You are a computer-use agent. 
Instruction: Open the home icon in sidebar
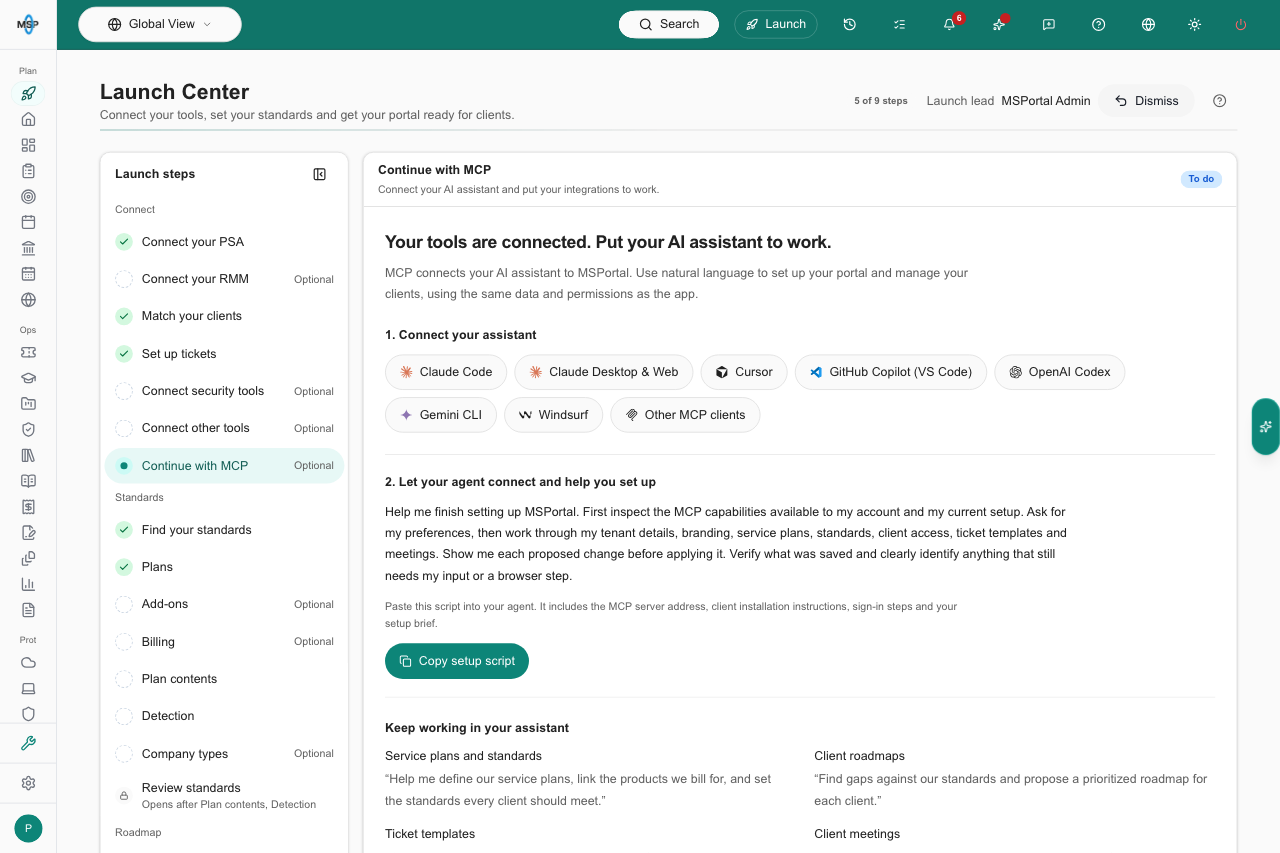(28, 119)
